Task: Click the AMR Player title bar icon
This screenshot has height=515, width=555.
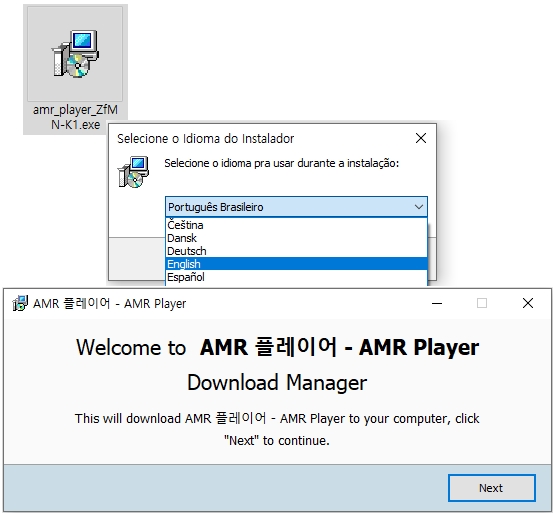Action: 20,303
